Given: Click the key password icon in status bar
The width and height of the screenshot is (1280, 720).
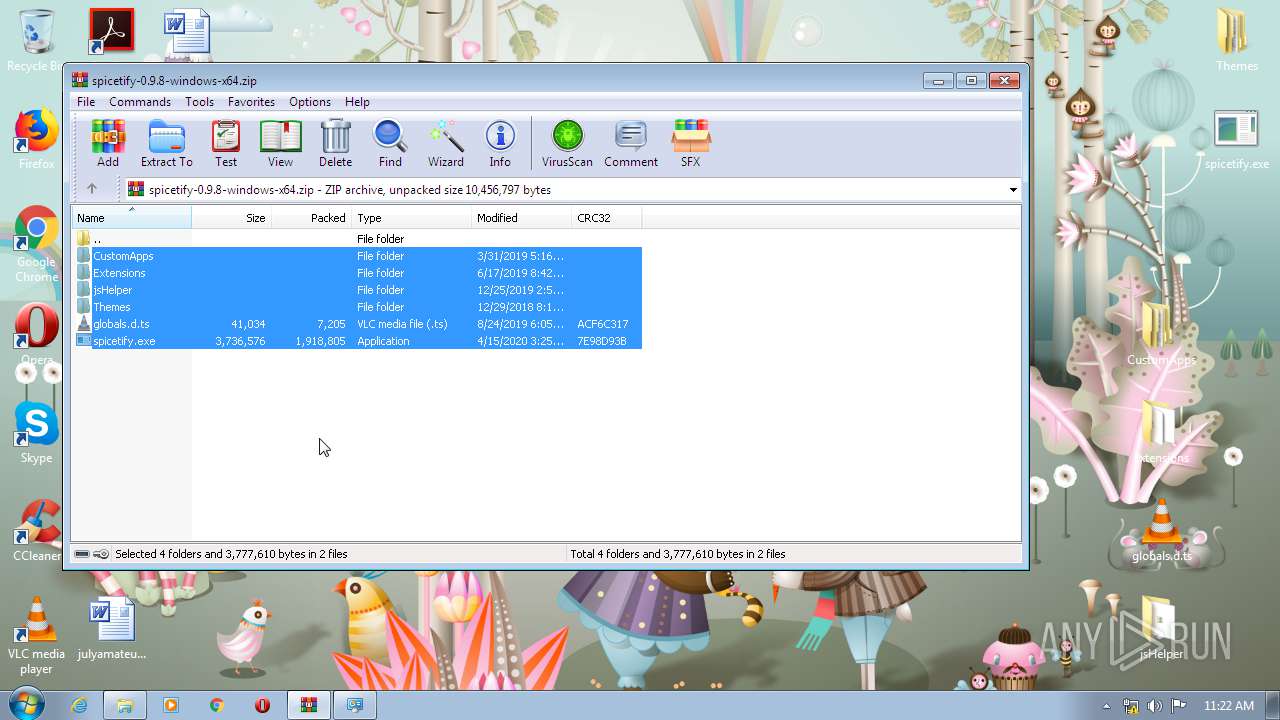Looking at the screenshot, I should point(101,554).
